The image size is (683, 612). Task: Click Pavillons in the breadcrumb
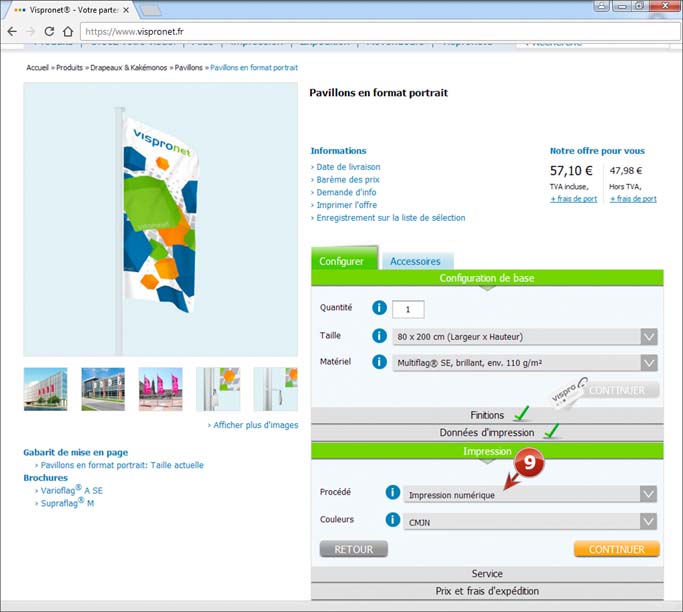[x=189, y=68]
